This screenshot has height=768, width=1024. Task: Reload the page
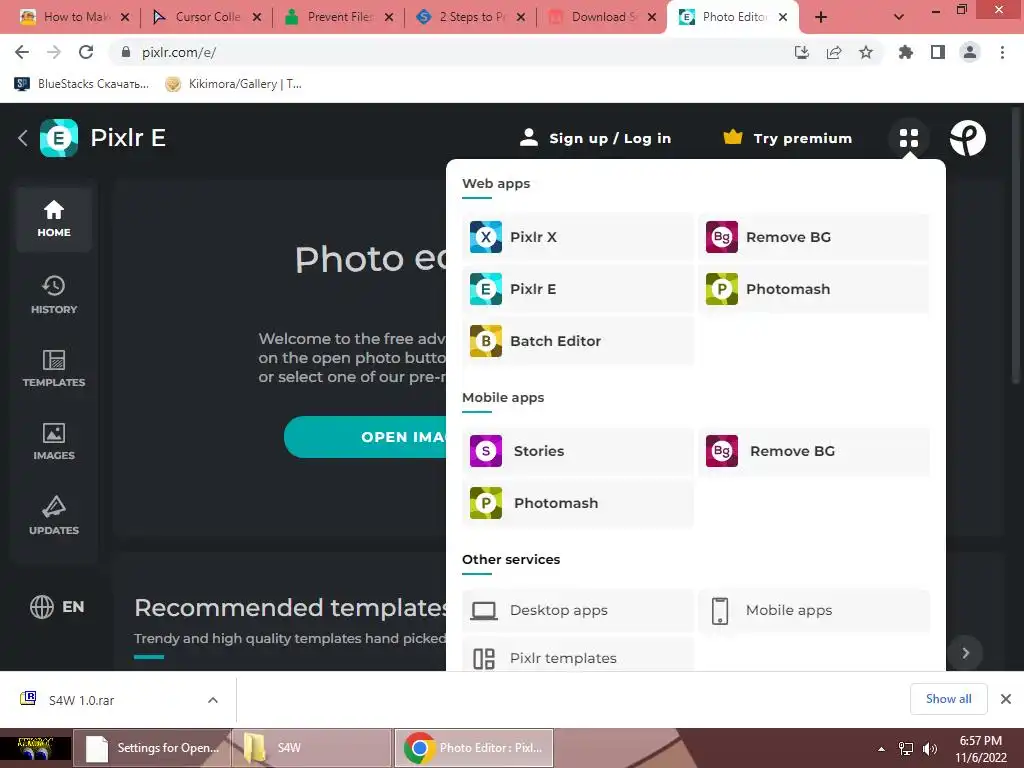tap(86, 52)
